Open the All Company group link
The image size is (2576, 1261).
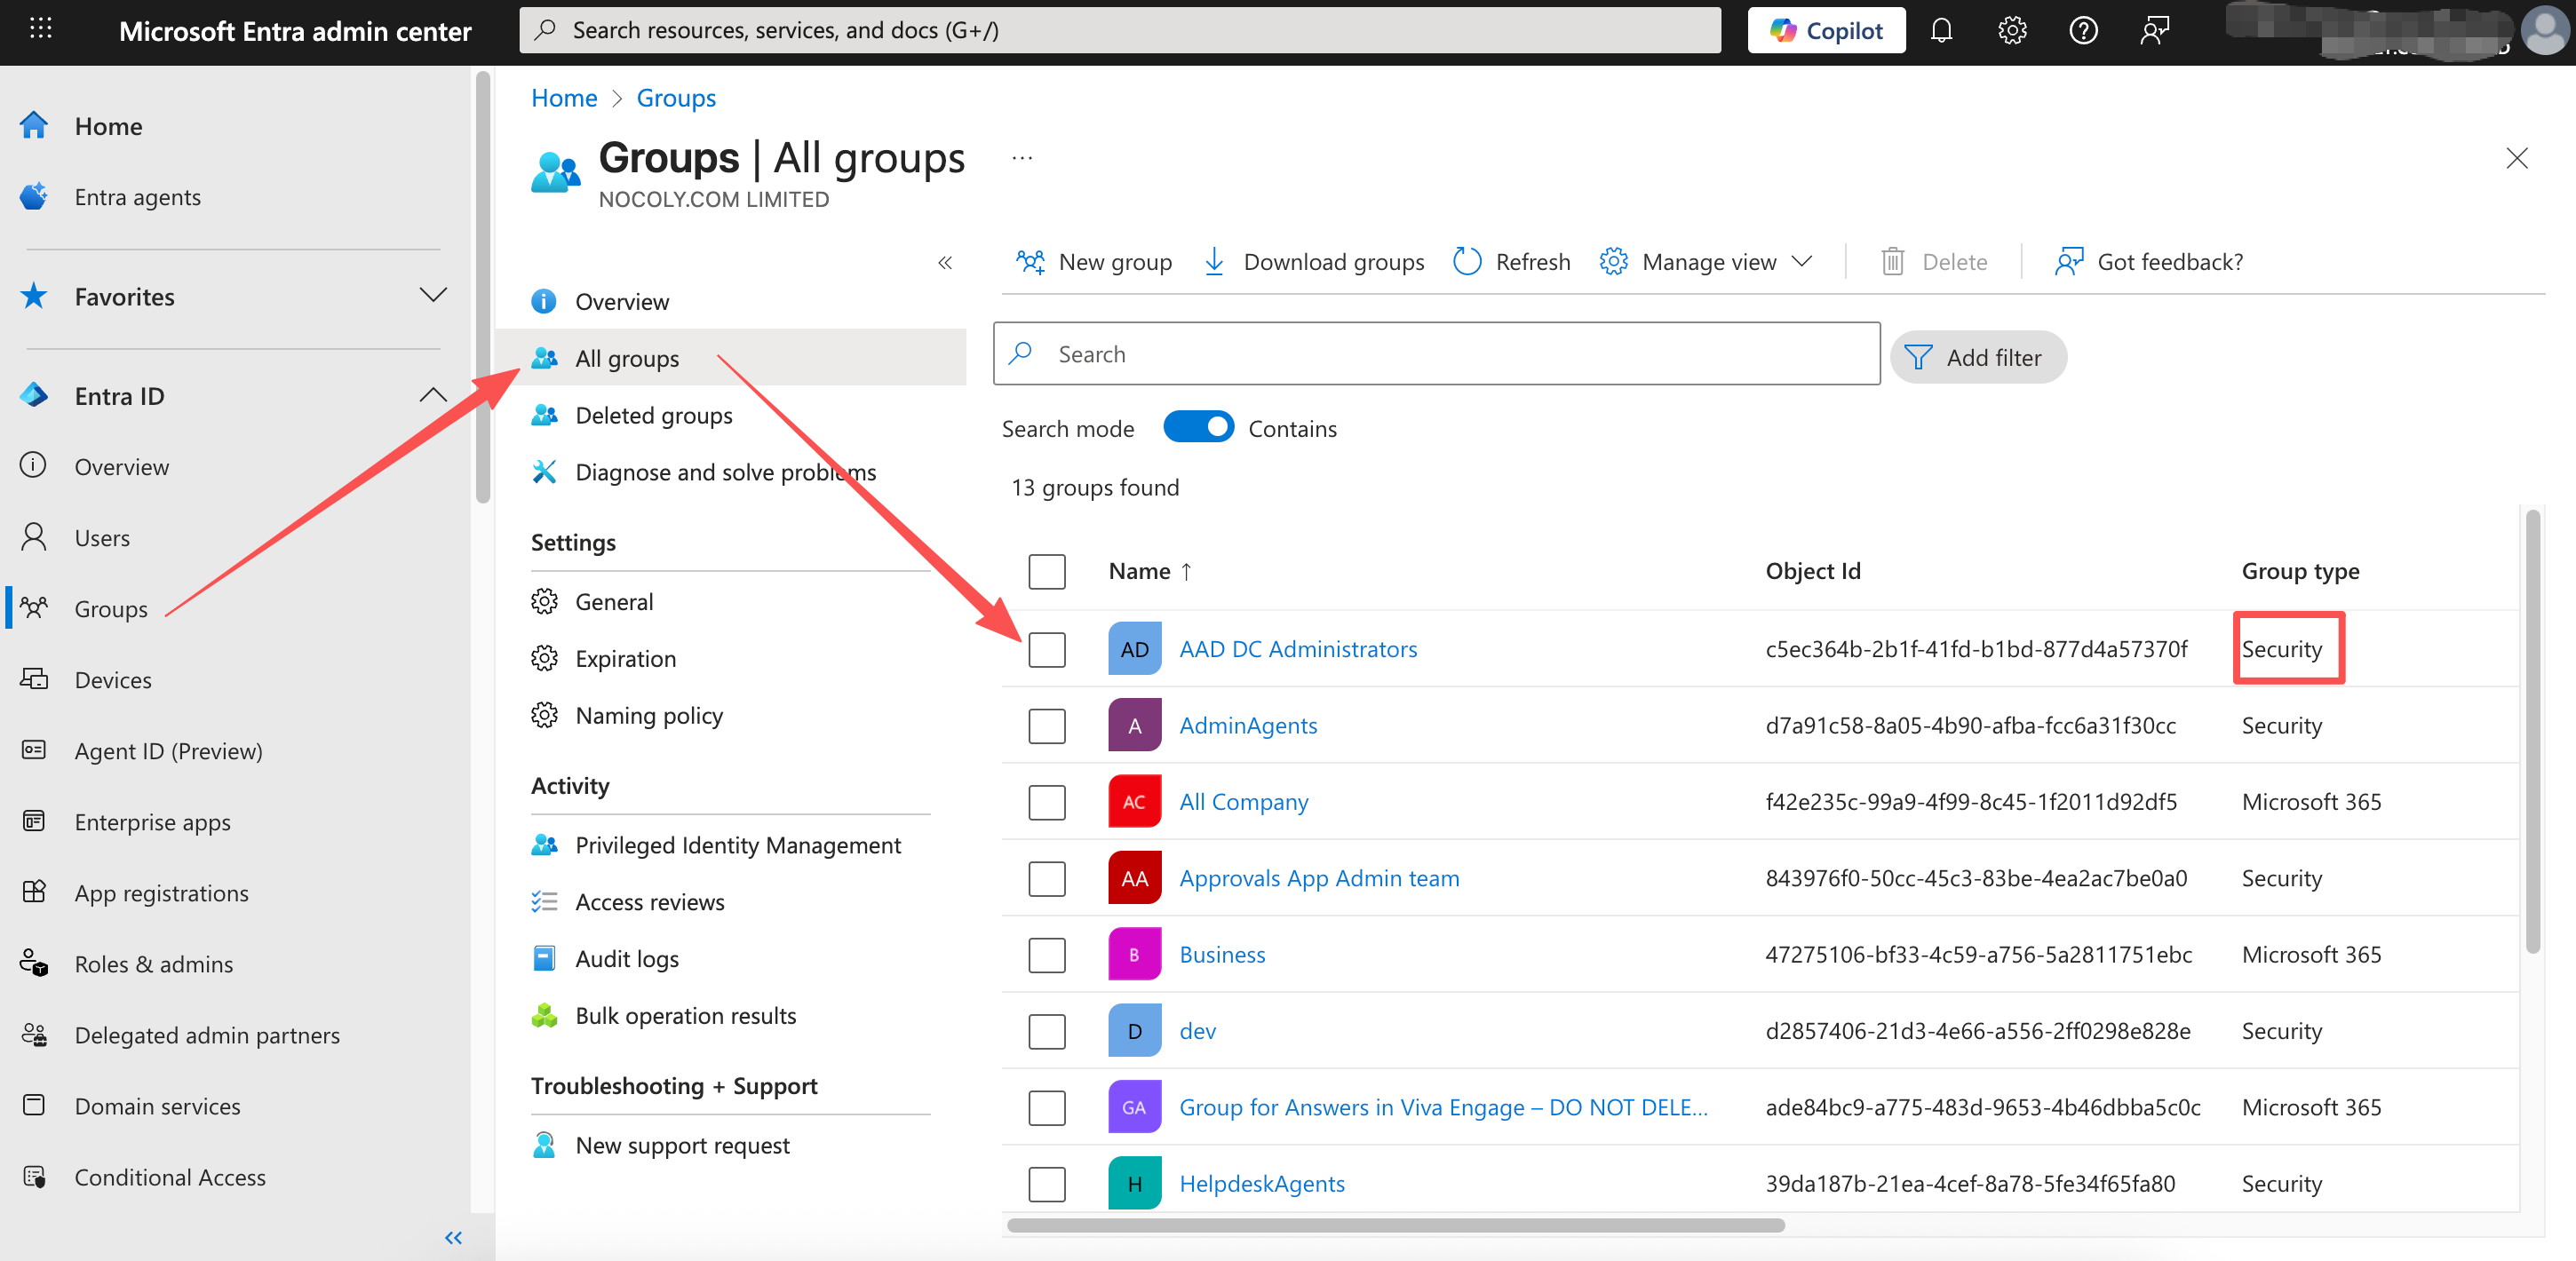click(1243, 802)
